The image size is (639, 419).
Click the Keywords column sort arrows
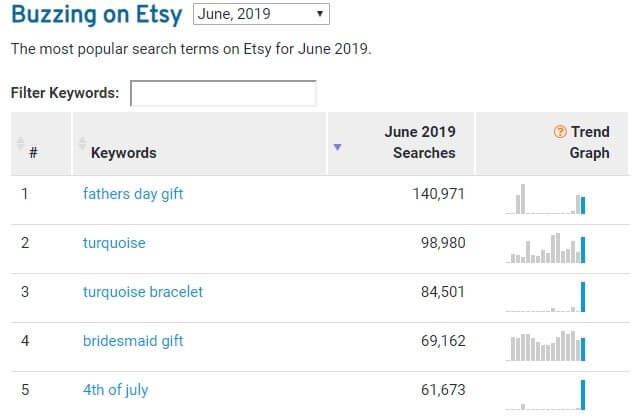click(82, 143)
